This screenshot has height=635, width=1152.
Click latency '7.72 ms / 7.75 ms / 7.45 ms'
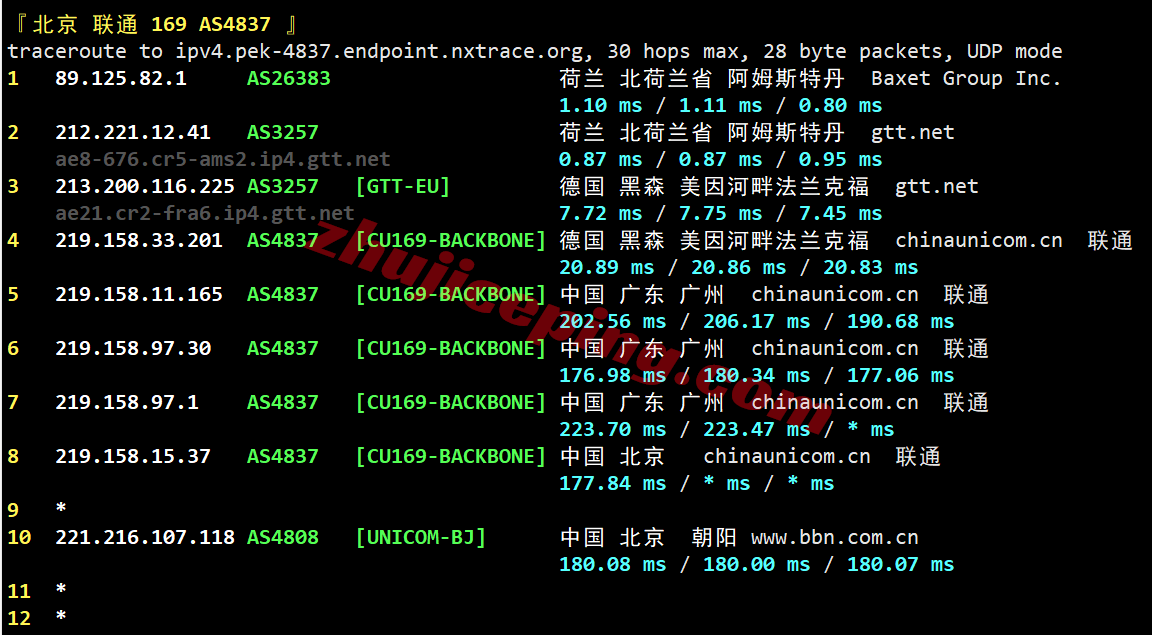(721, 213)
